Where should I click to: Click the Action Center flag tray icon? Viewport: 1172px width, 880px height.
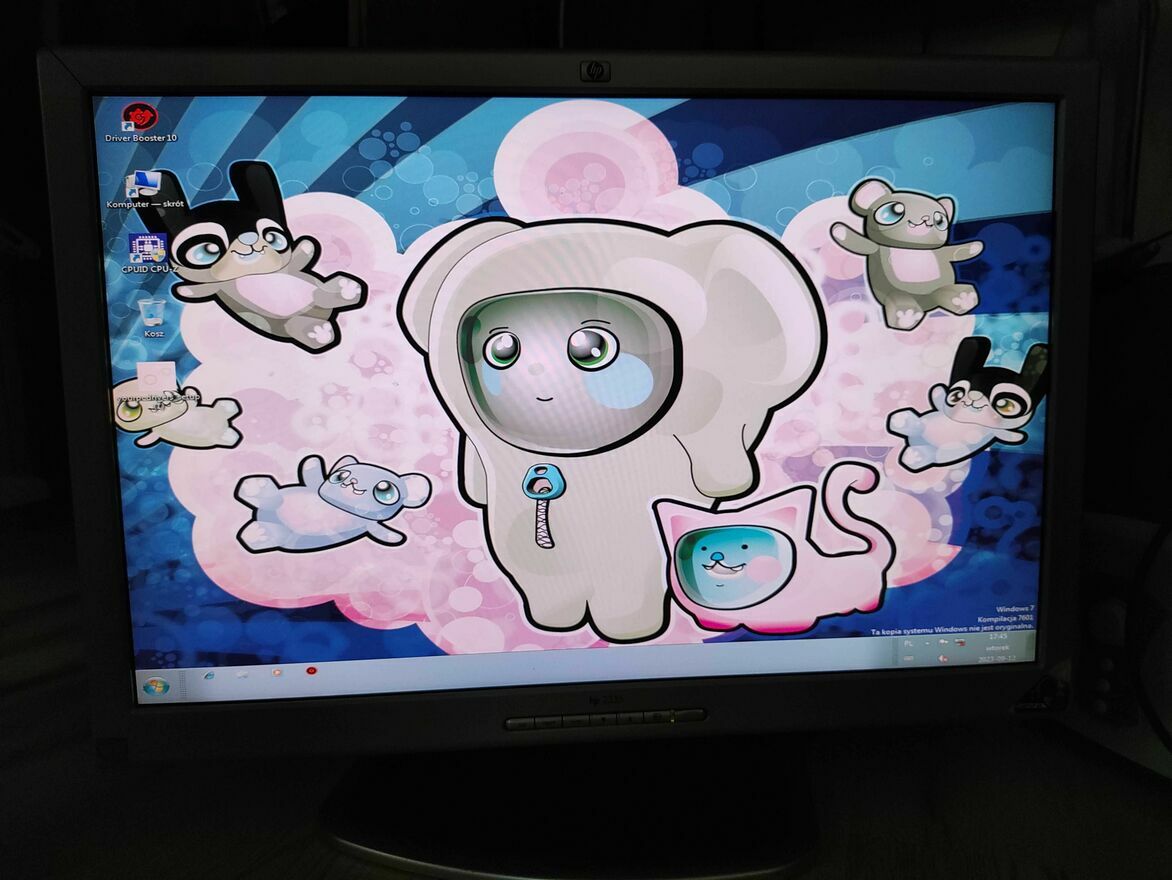(x=943, y=643)
